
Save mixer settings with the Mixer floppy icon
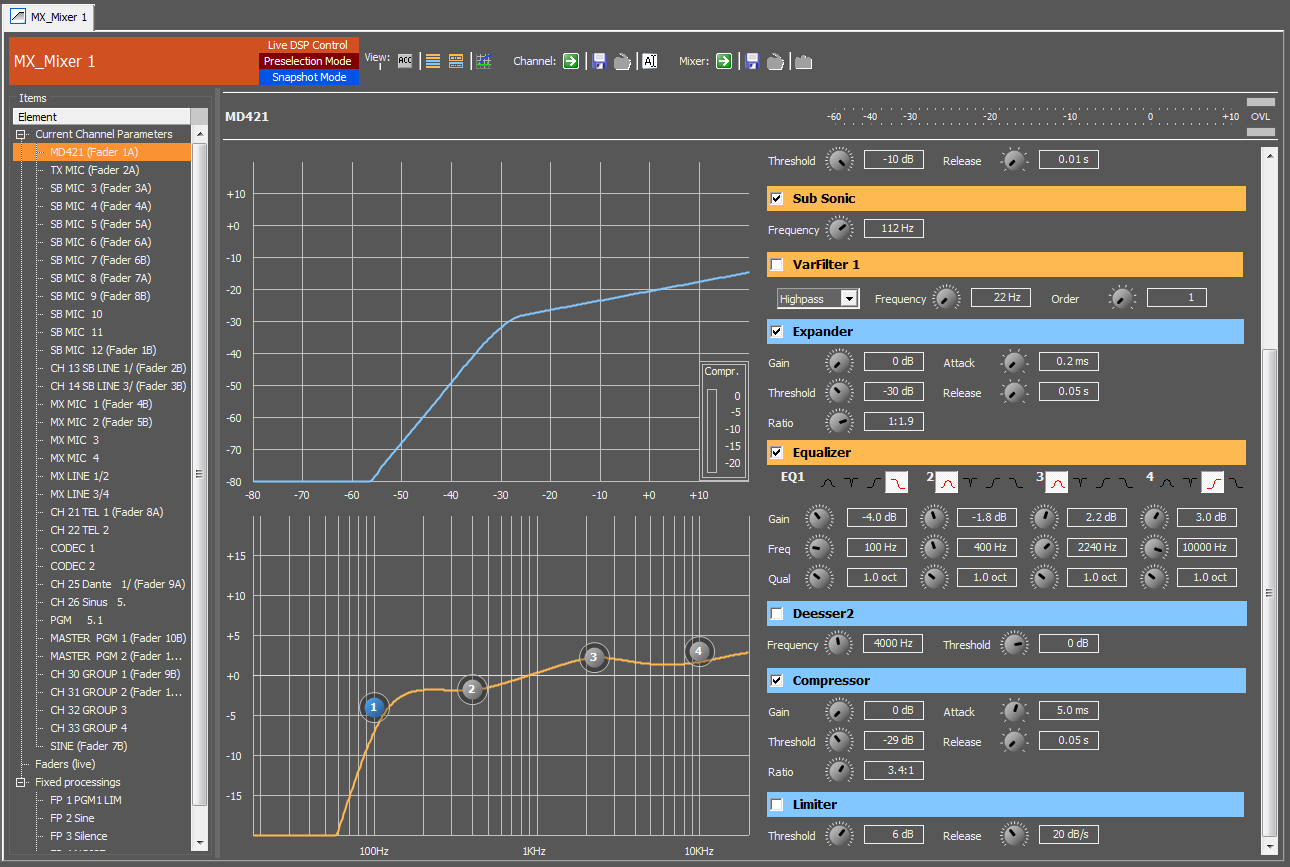click(752, 61)
